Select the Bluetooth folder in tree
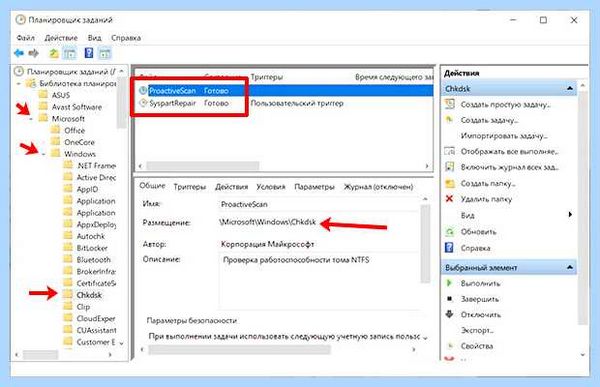The width and height of the screenshot is (600, 387). pos(93,260)
